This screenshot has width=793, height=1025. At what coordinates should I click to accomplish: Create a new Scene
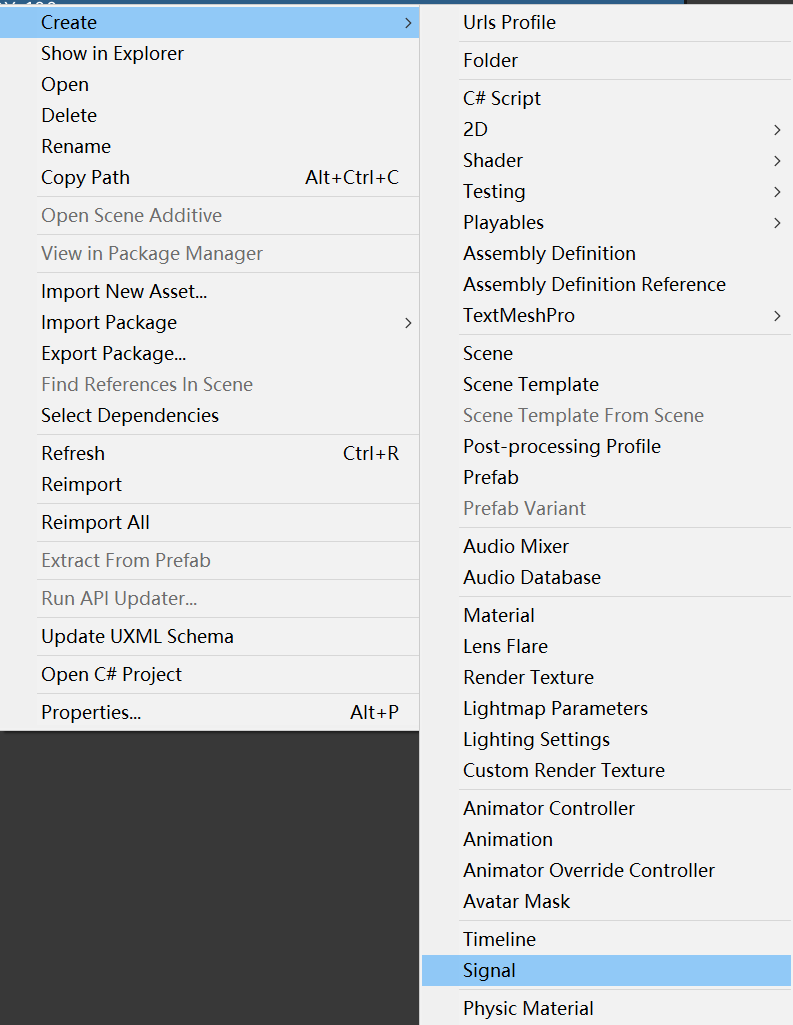click(487, 353)
